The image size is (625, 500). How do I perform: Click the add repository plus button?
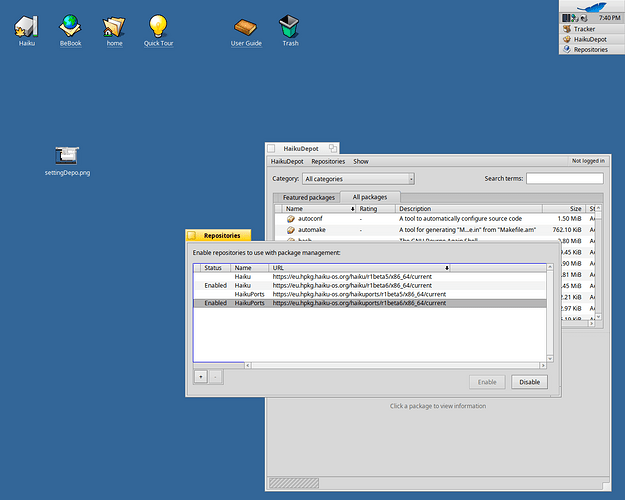coord(201,377)
